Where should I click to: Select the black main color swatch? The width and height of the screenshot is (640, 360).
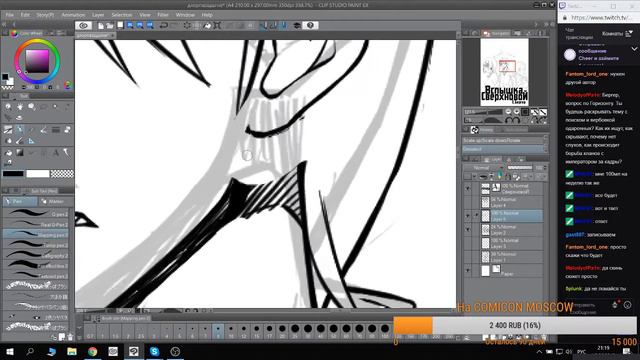(x=13, y=174)
